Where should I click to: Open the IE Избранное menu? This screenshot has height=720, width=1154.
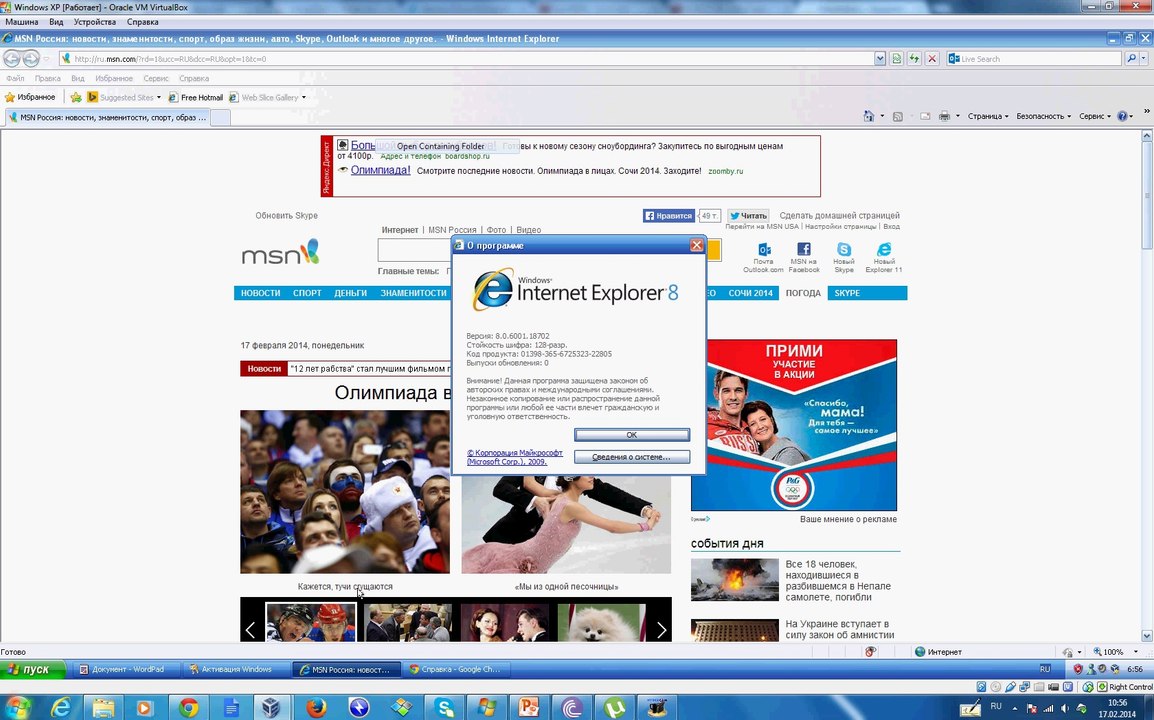114,78
